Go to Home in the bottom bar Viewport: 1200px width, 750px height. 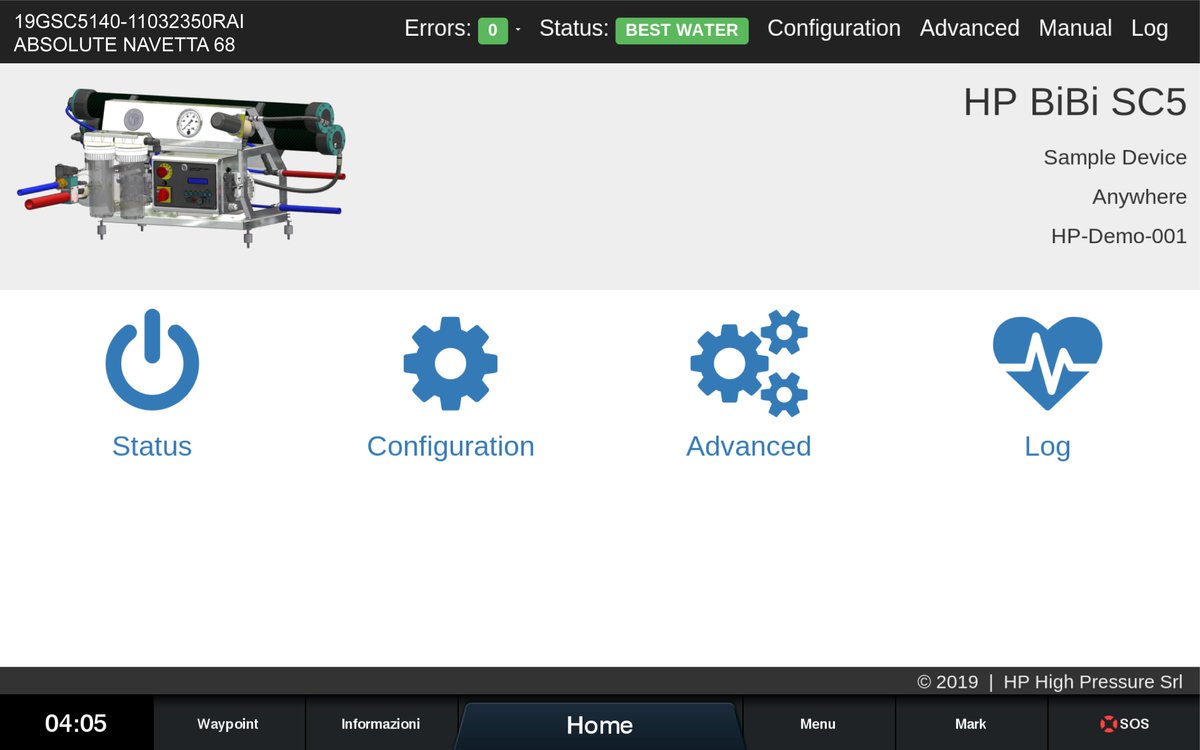coord(600,725)
